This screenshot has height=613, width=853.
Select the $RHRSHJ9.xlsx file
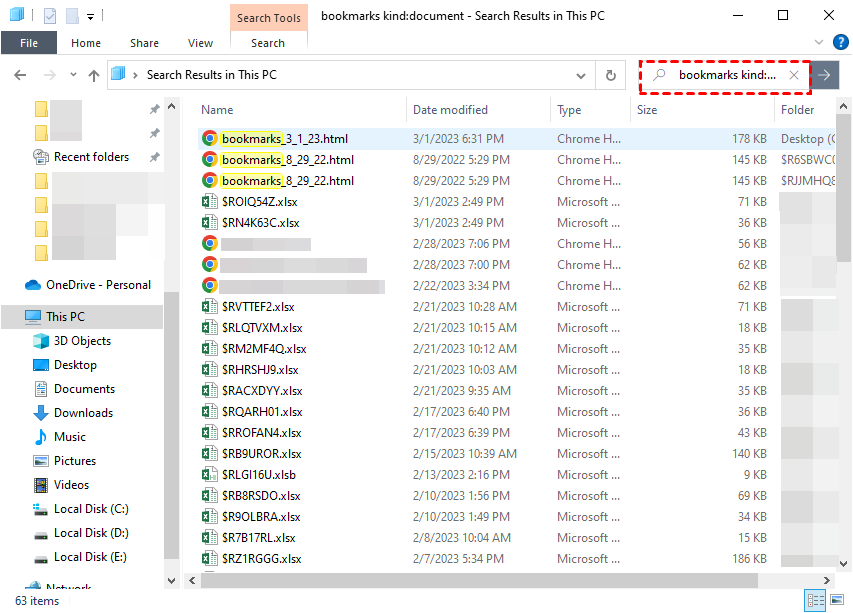point(260,370)
